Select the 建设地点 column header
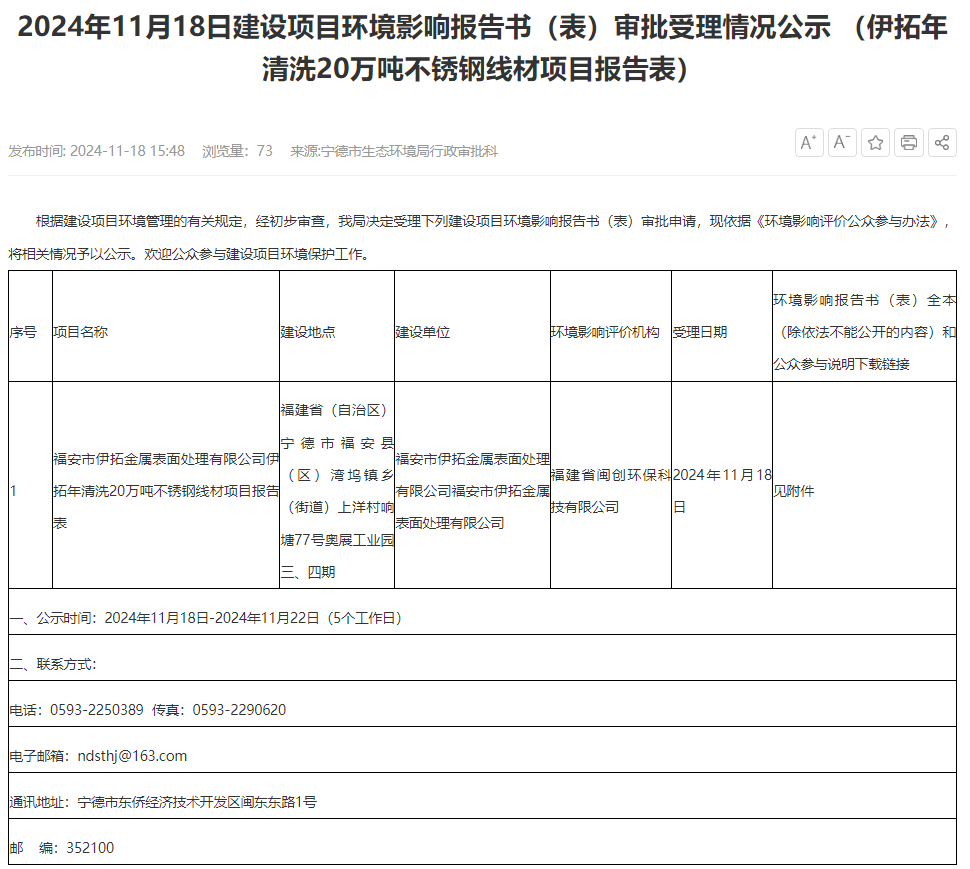Image resolution: width=970 pixels, height=869 pixels. (308, 332)
